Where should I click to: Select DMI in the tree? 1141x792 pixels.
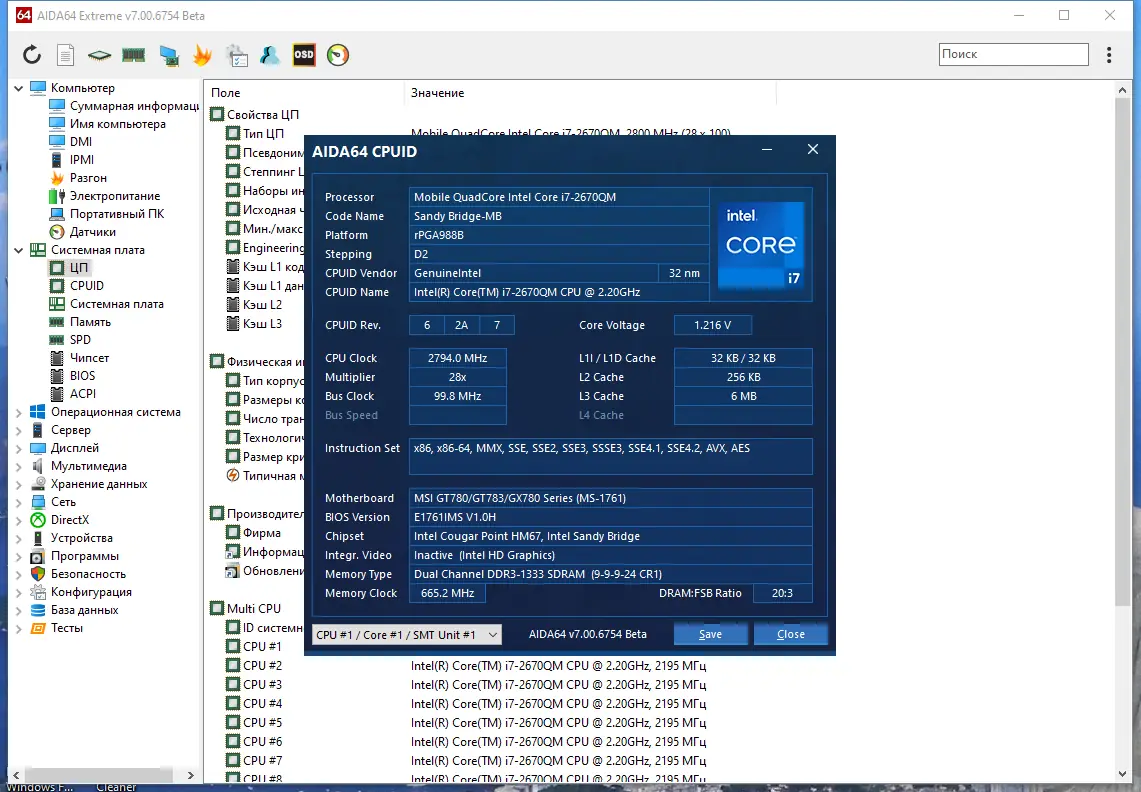pos(71,142)
